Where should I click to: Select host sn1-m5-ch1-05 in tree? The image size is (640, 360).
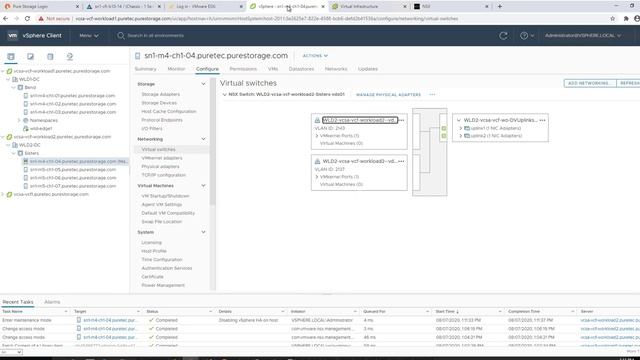click(73, 169)
